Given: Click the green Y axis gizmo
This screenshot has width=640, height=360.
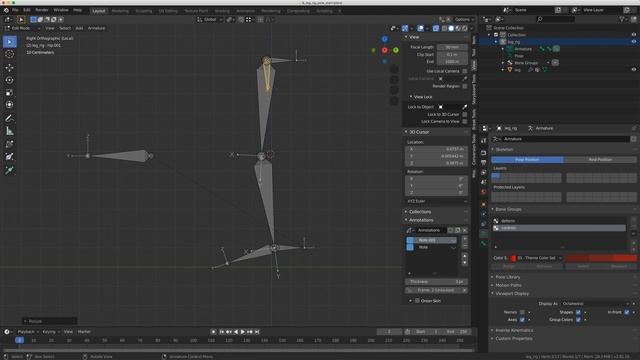Looking at the screenshot, I should (396, 50).
